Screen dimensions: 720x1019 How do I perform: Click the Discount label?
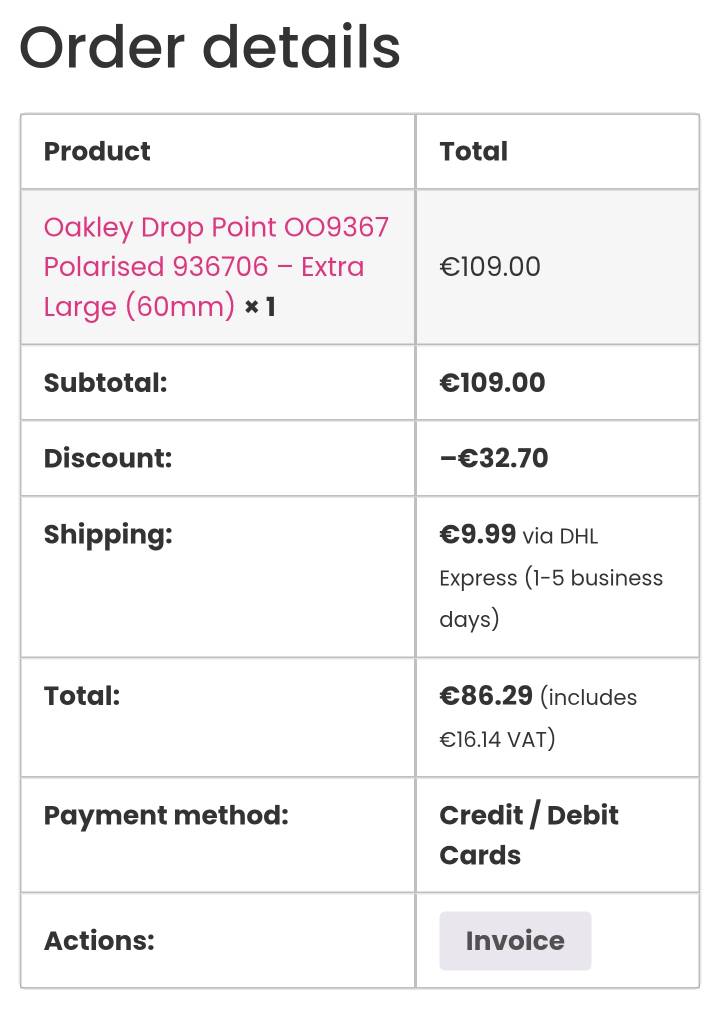point(108,458)
